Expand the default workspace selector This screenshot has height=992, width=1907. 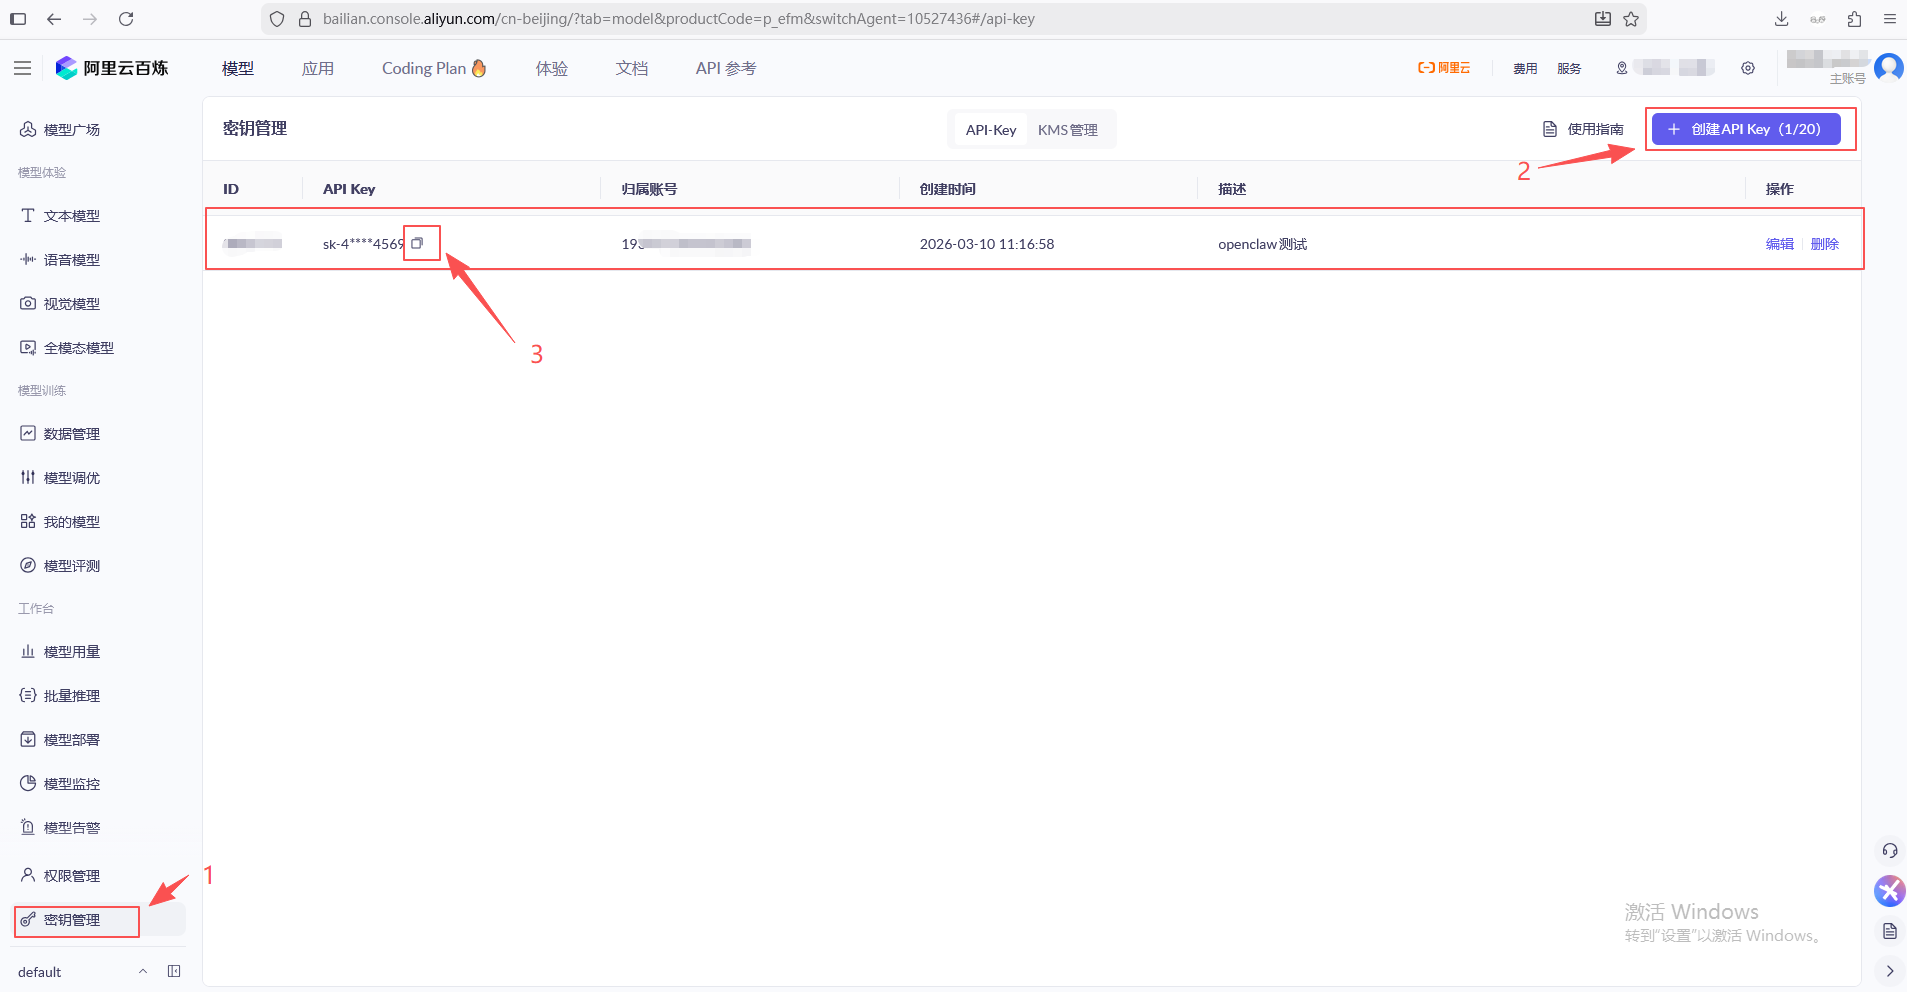pyautogui.click(x=142, y=971)
